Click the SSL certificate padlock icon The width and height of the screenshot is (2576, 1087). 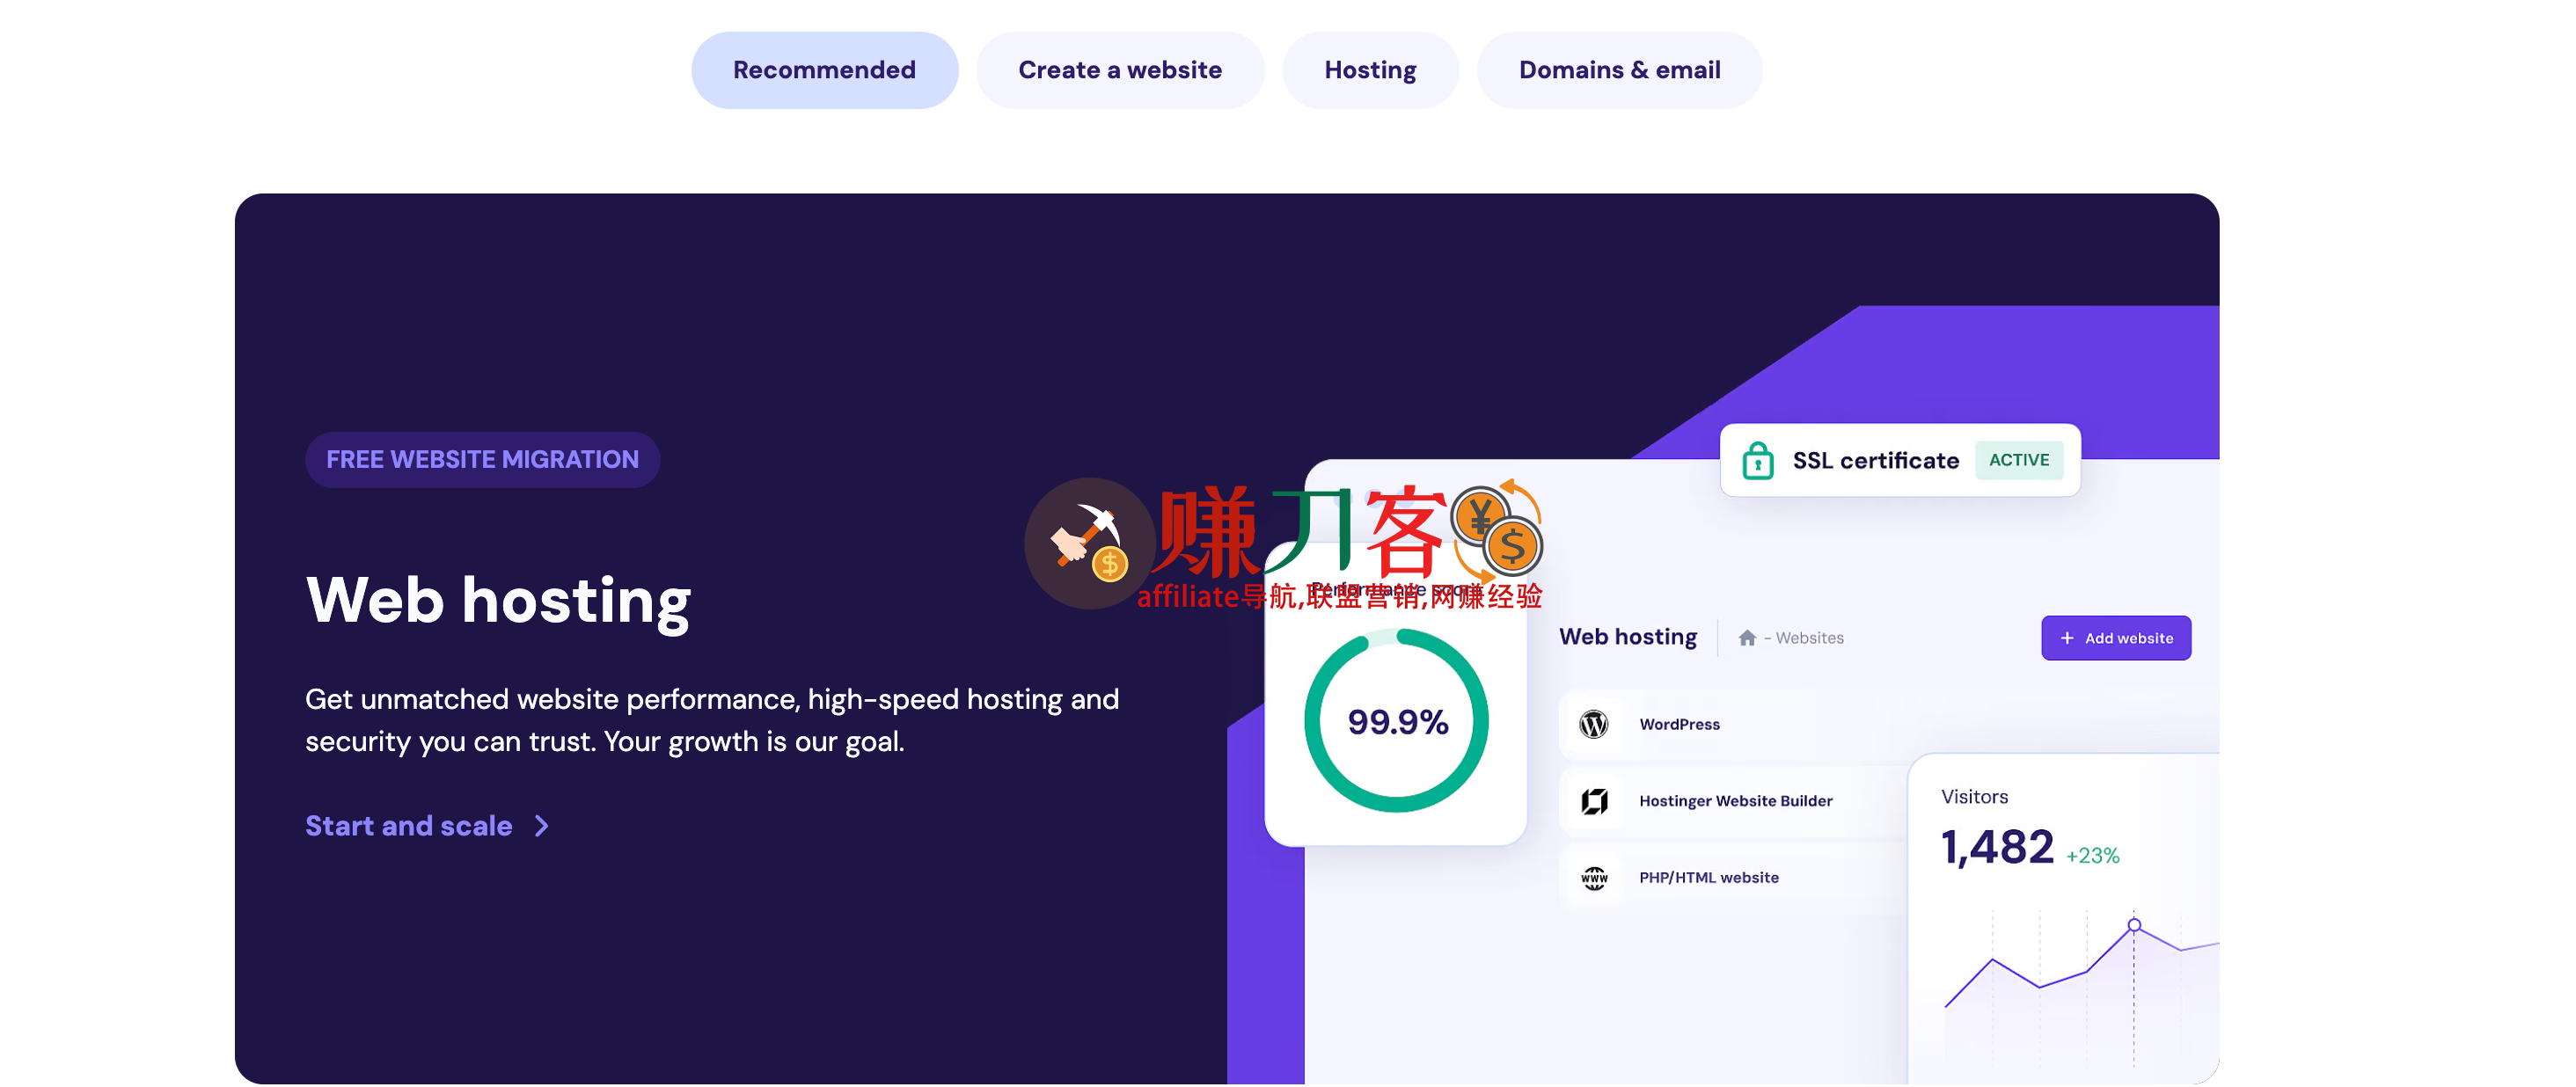coord(1757,461)
